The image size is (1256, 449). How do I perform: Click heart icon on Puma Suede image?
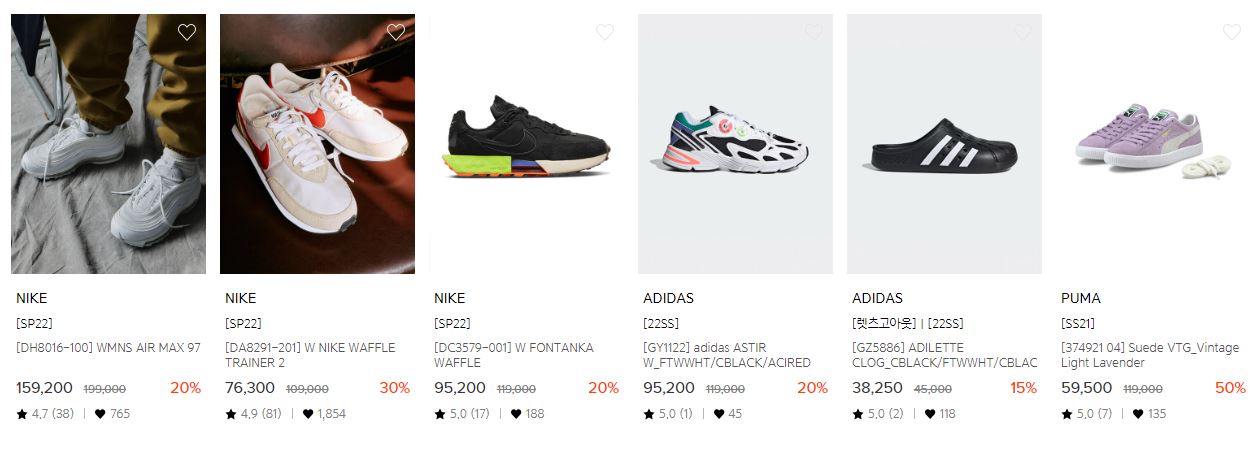click(1232, 32)
